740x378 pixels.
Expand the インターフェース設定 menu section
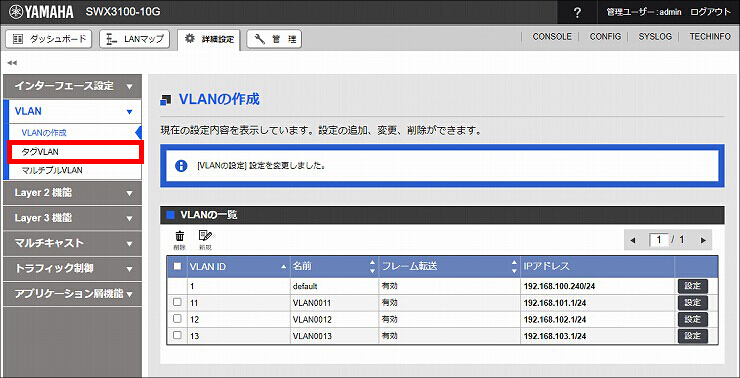pyautogui.click(x=72, y=86)
